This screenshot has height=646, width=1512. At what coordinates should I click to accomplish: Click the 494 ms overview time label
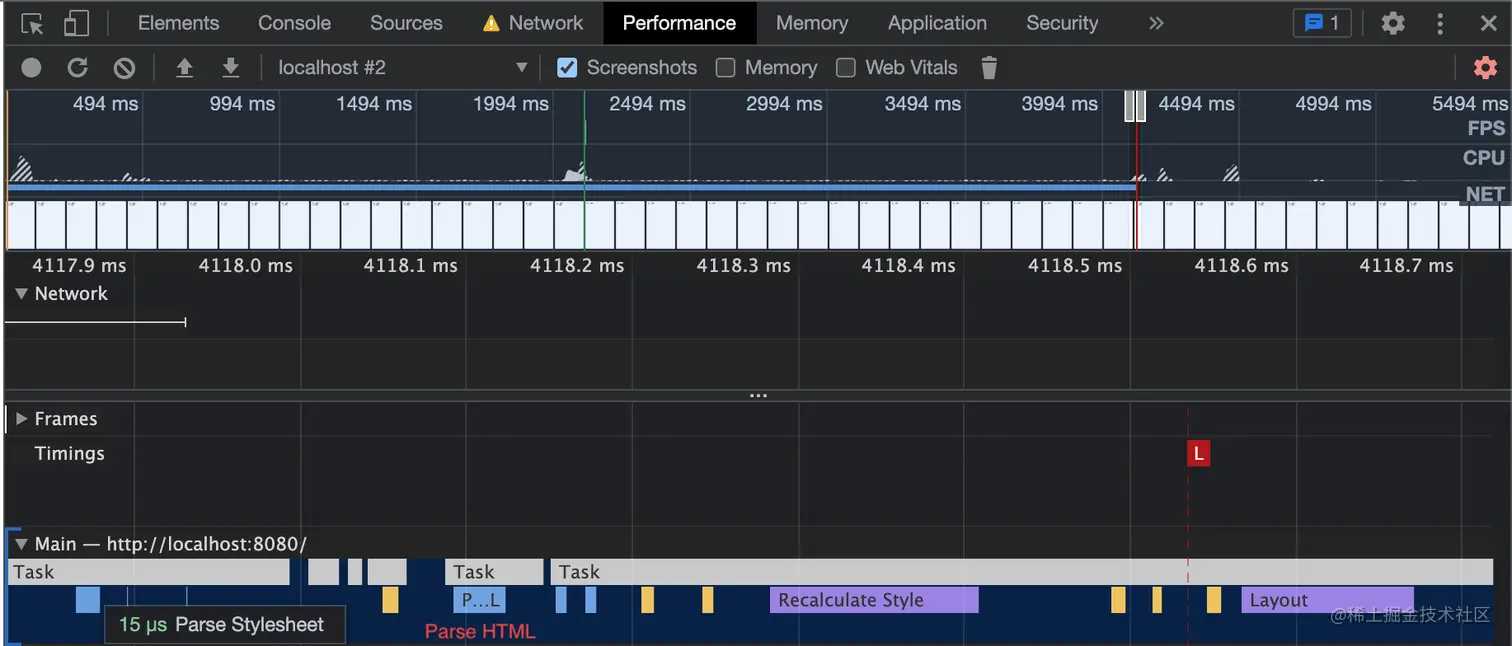pyautogui.click(x=106, y=104)
